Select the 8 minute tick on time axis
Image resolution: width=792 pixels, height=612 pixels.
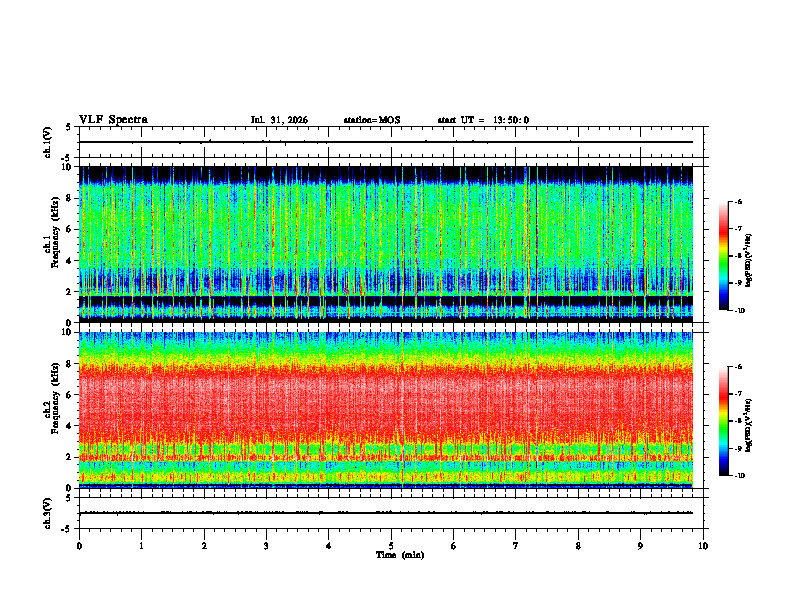pos(578,546)
